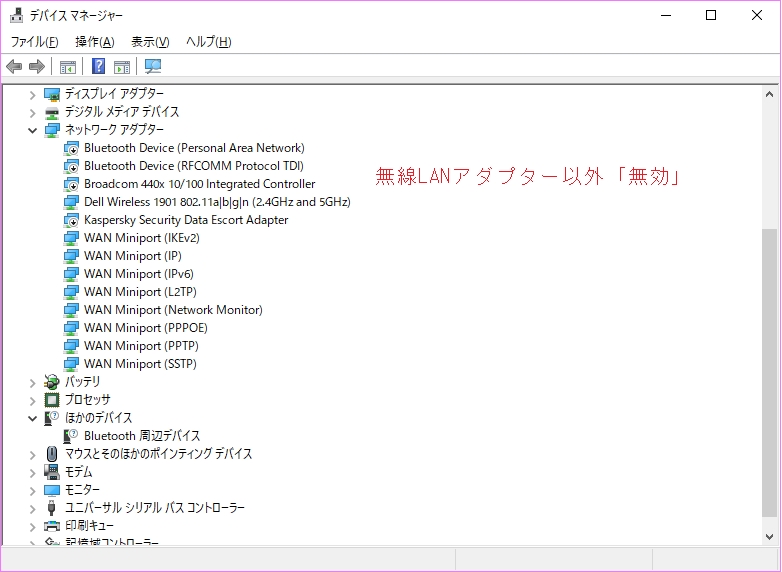
Task: Select Bluetooth 周辺デバイス entry
Action: [x=142, y=436]
